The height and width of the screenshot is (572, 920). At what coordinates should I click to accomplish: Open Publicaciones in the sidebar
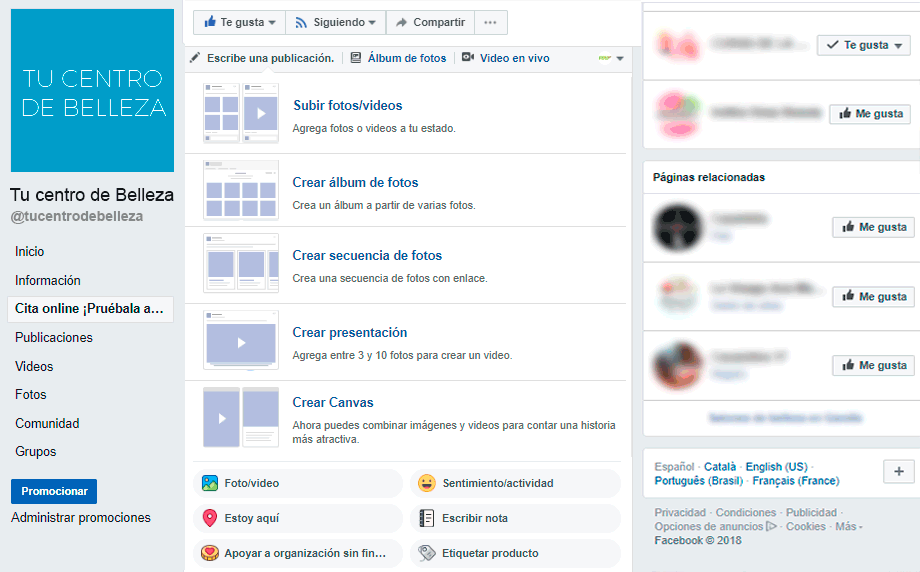[54, 337]
